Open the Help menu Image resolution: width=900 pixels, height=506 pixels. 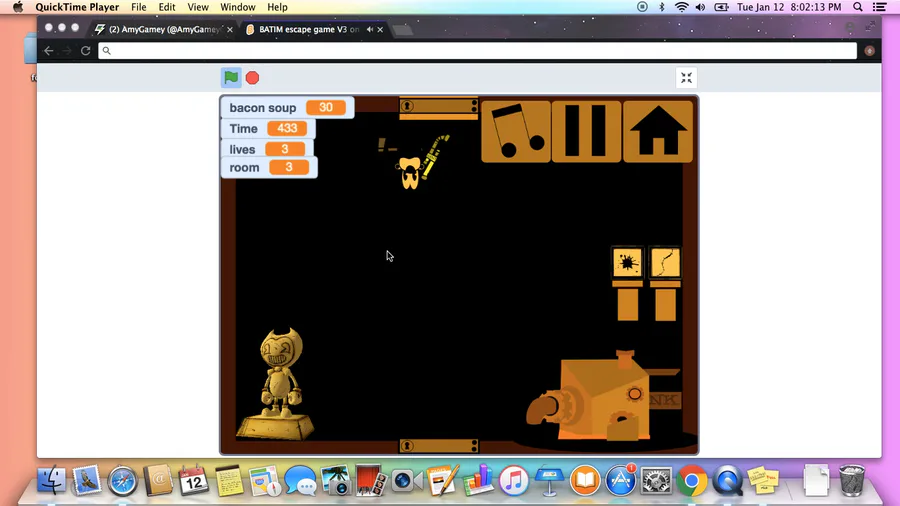click(277, 7)
